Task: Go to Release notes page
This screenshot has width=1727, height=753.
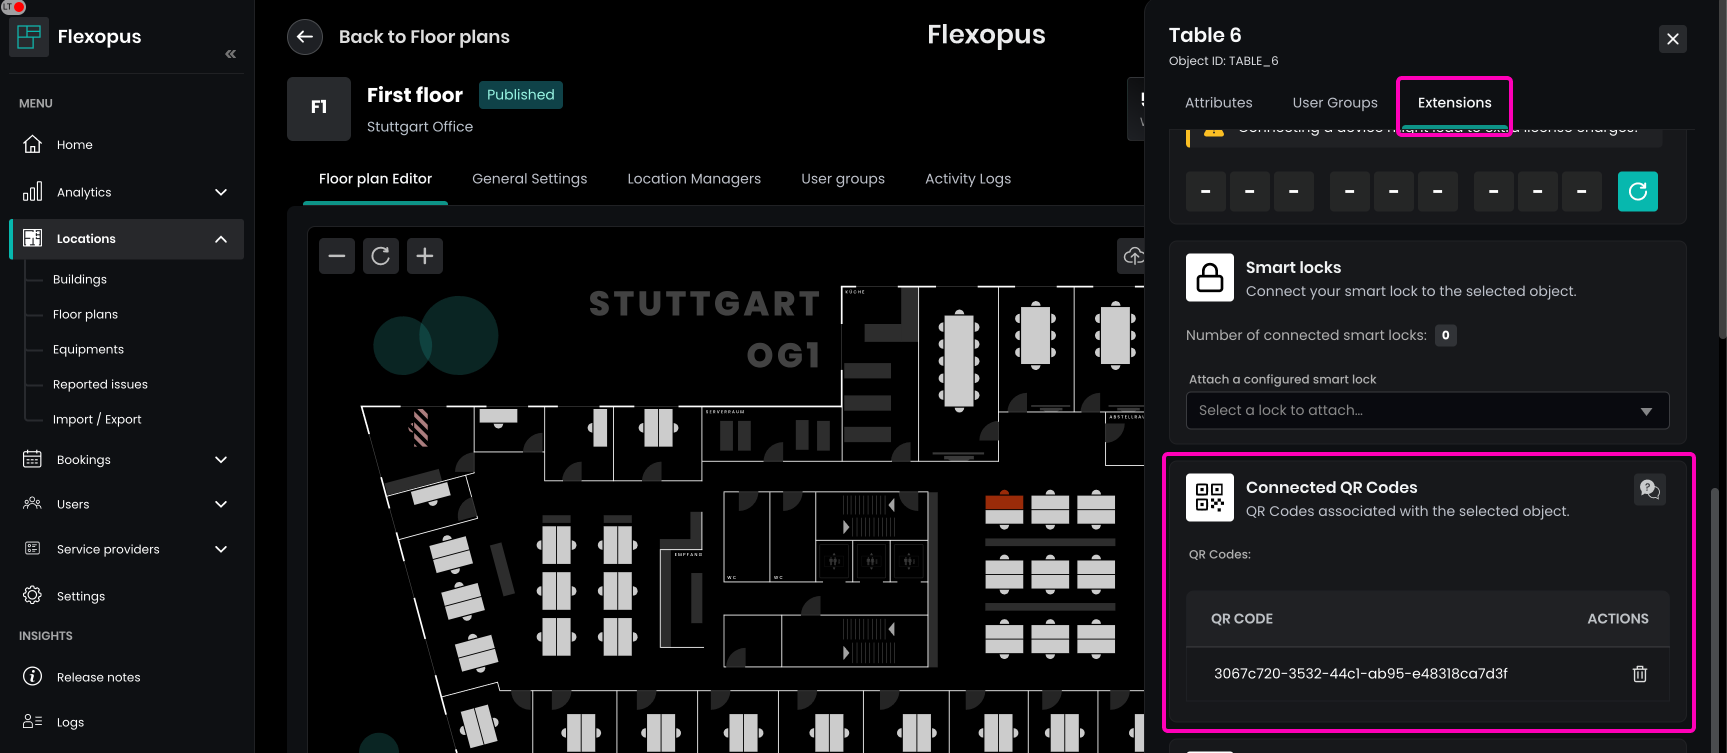Action: click(98, 677)
